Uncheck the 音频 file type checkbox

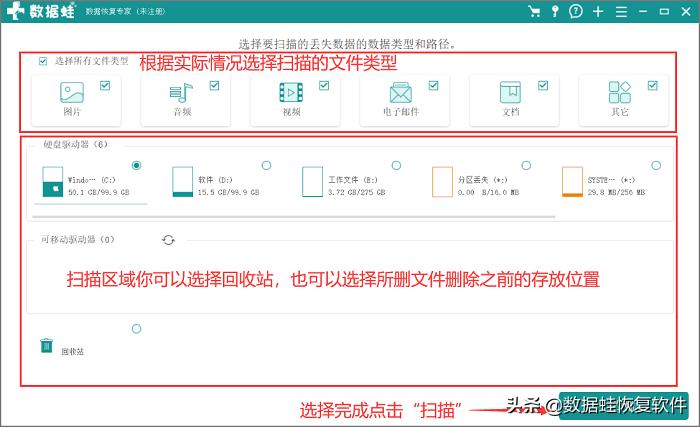pos(214,85)
